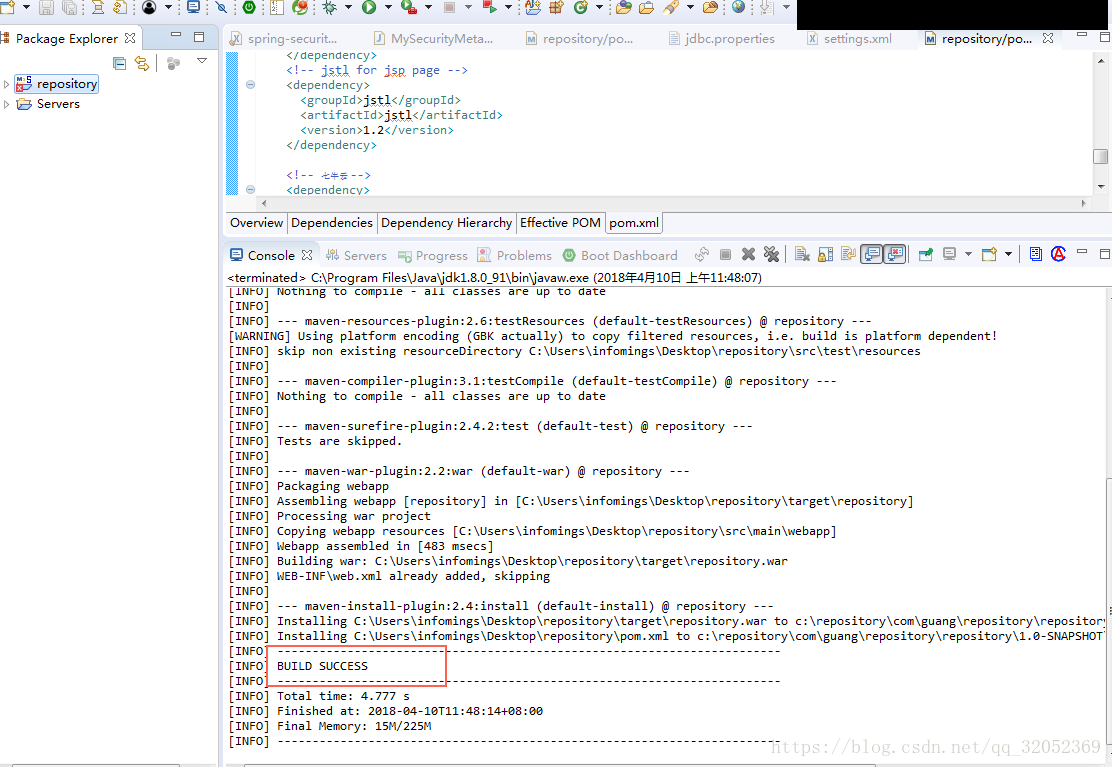Click the Open Type folder icon
The height and width of the screenshot is (767, 1112).
point(623,7)
